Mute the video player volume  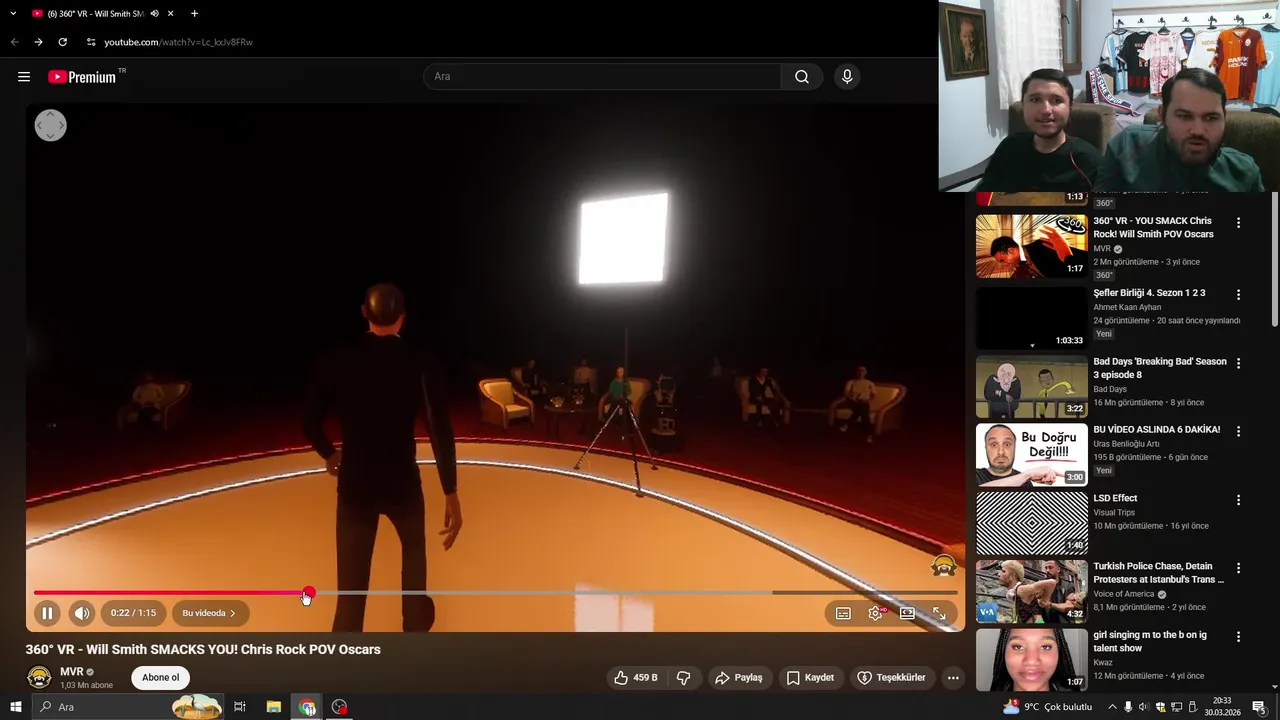coord(82,613)
